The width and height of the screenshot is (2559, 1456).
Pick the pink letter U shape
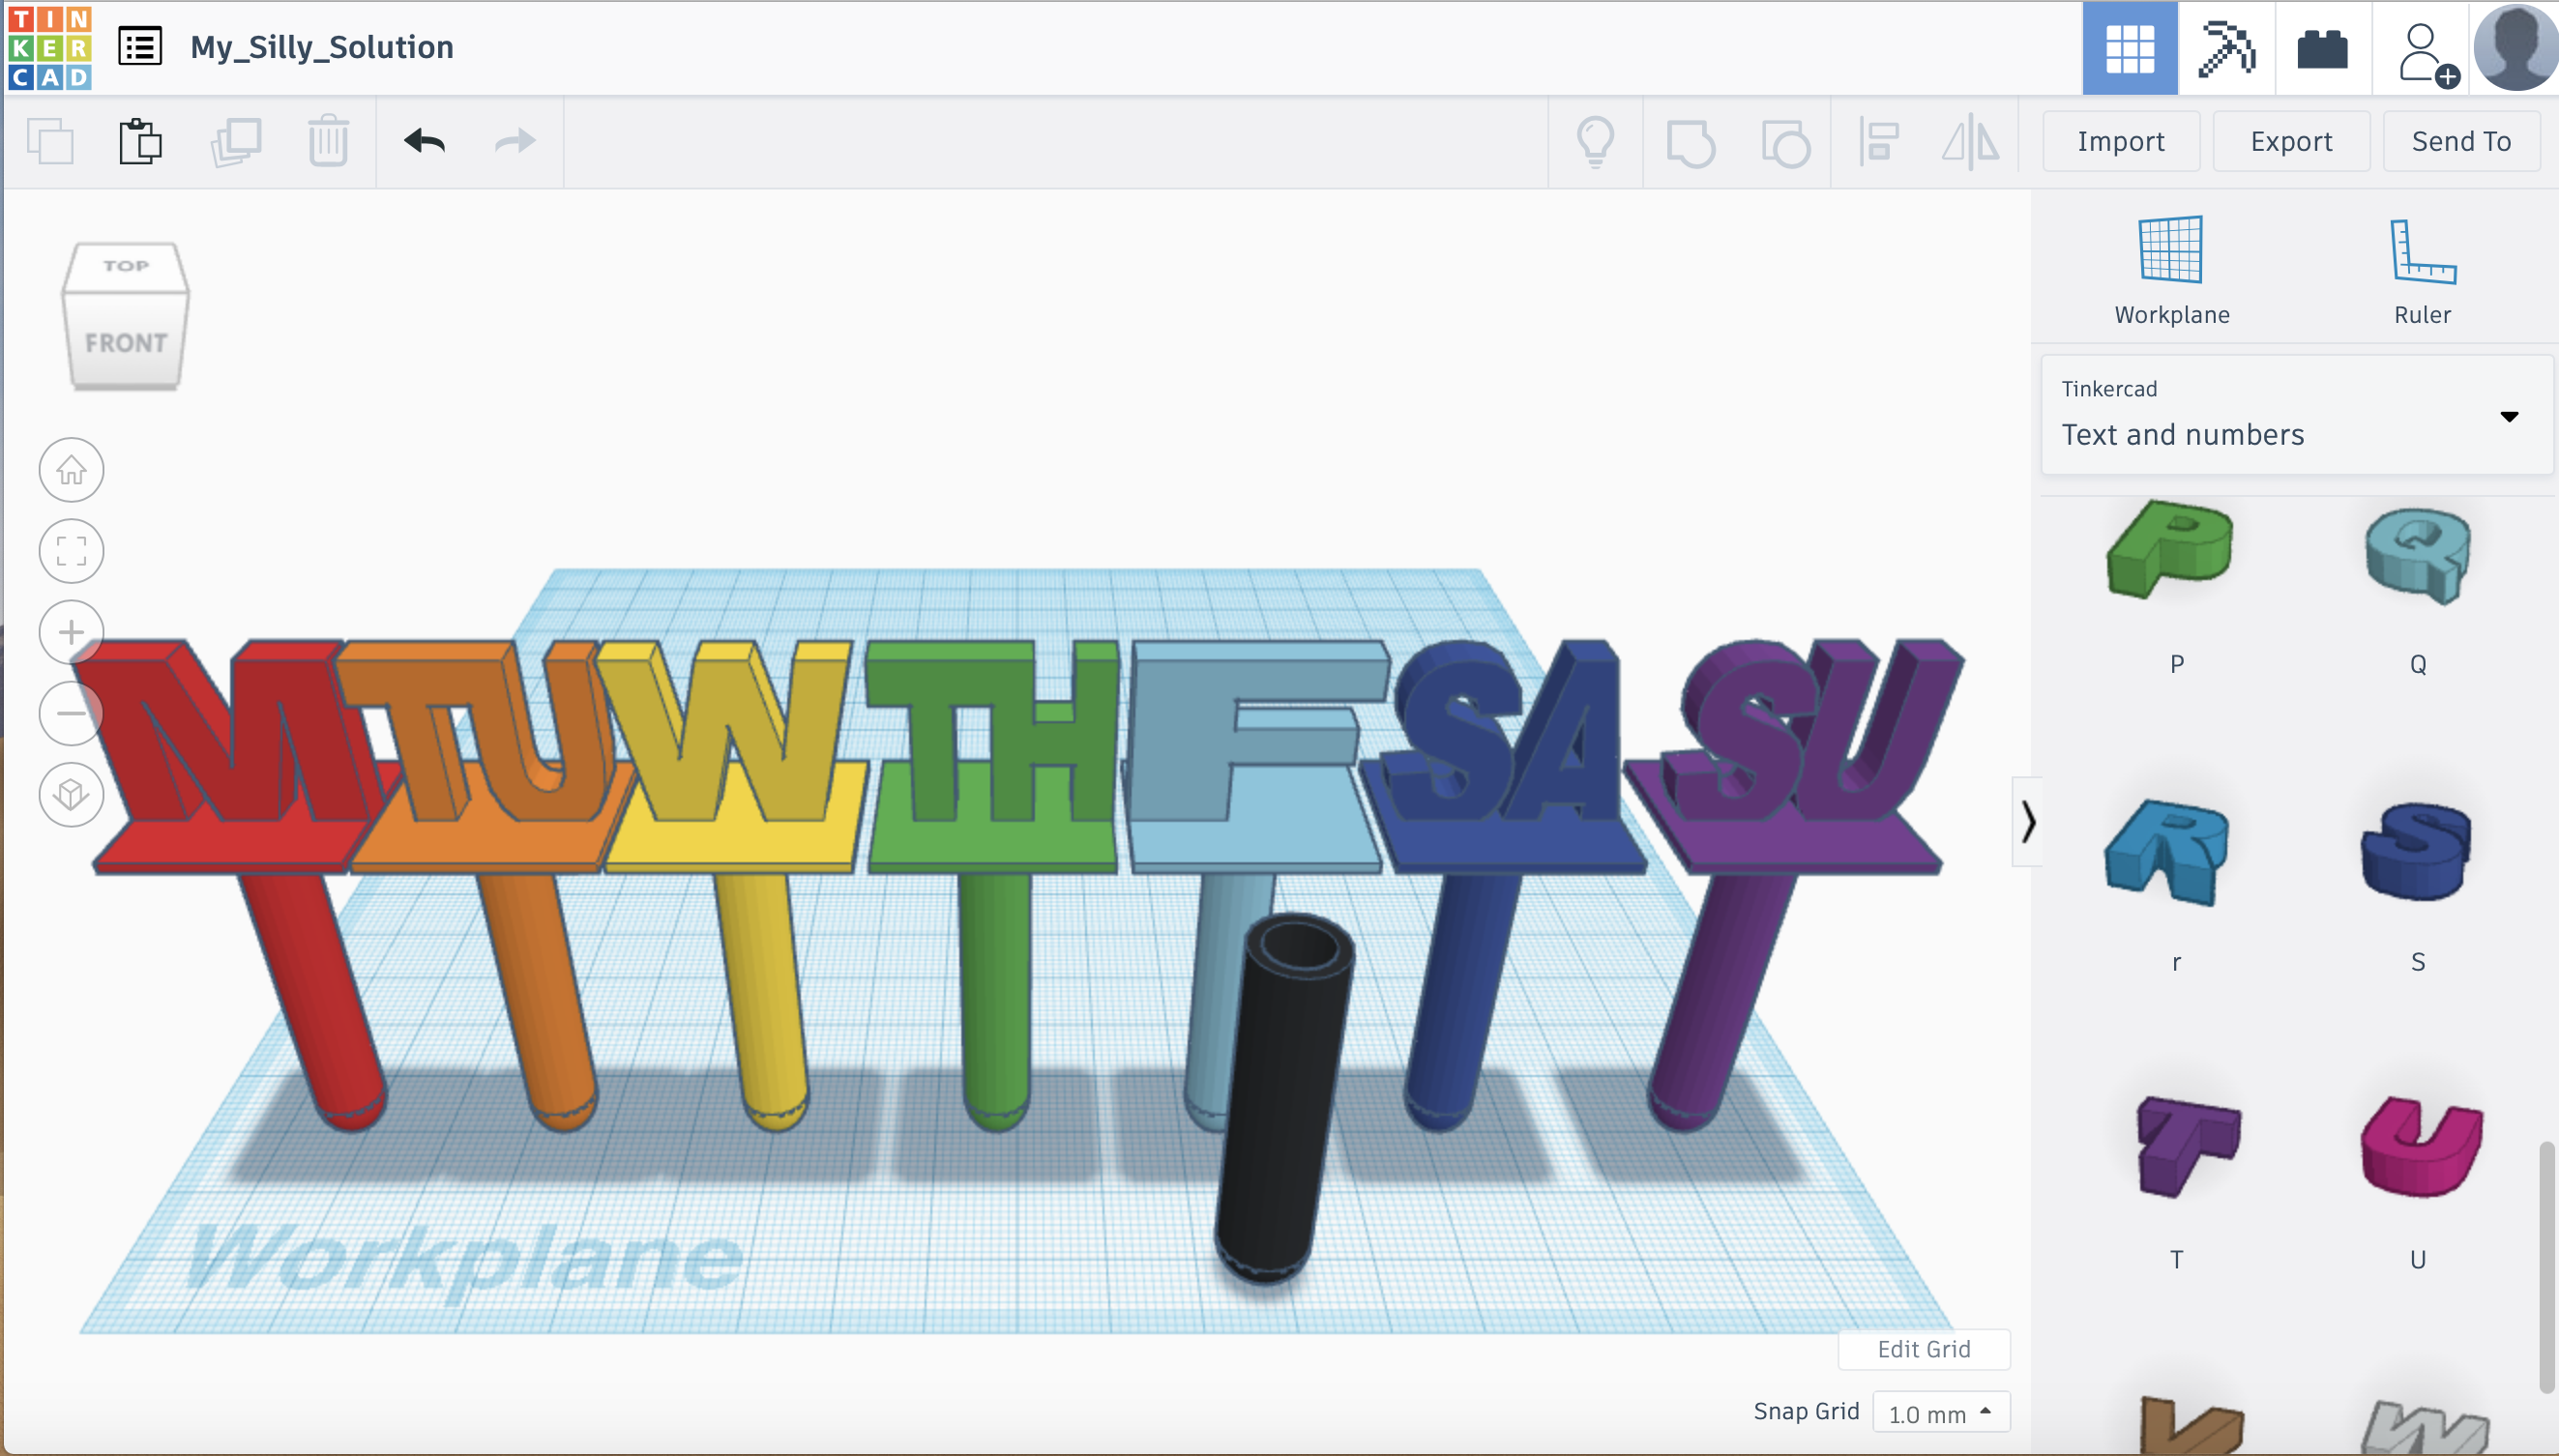[2420, 1146]
